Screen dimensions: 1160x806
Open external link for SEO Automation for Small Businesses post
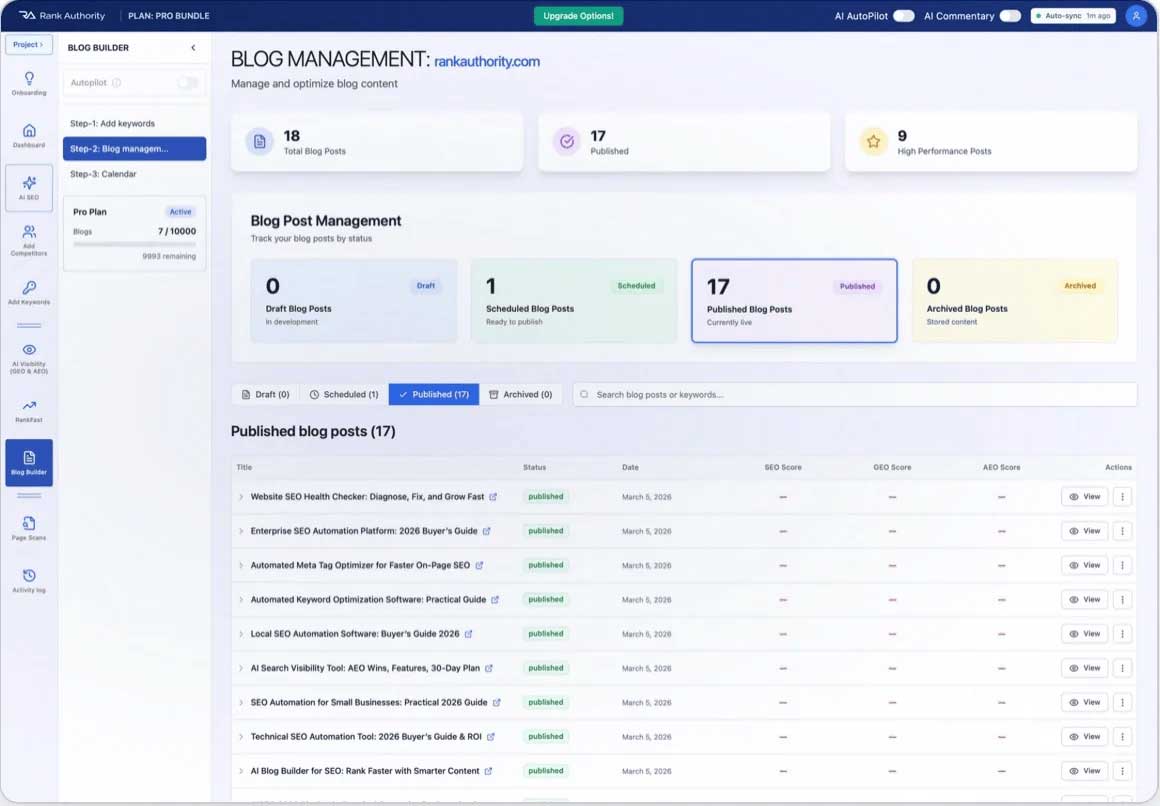496,702
